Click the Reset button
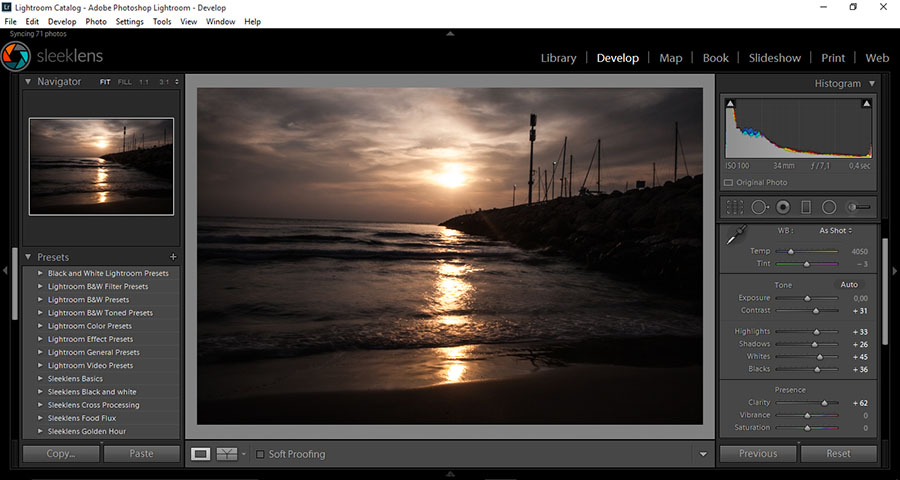Image resolution: width=900 pixels, height=480 pixels. pos(838,453)
